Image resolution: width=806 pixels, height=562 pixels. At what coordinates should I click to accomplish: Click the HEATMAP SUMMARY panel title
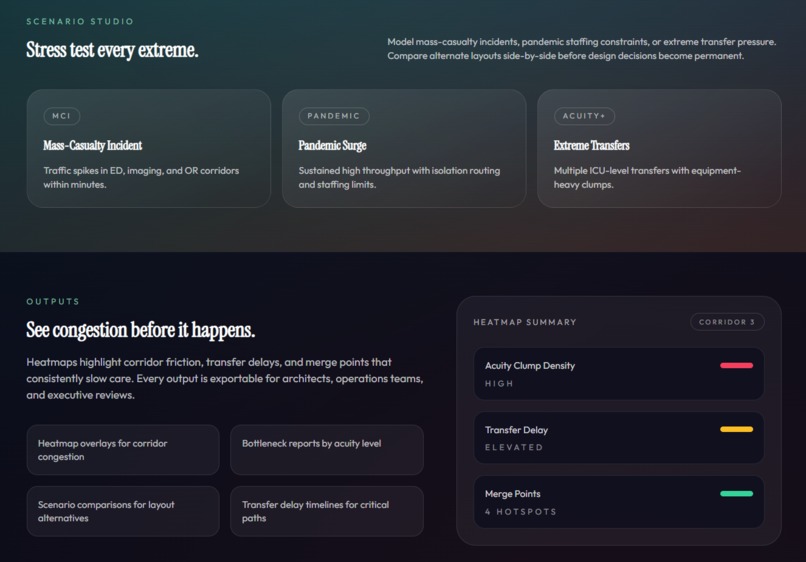tap(525, 322)
